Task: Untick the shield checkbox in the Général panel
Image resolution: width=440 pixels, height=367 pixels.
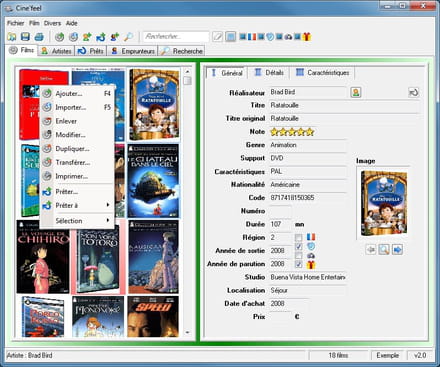Action: click(299, 247)
